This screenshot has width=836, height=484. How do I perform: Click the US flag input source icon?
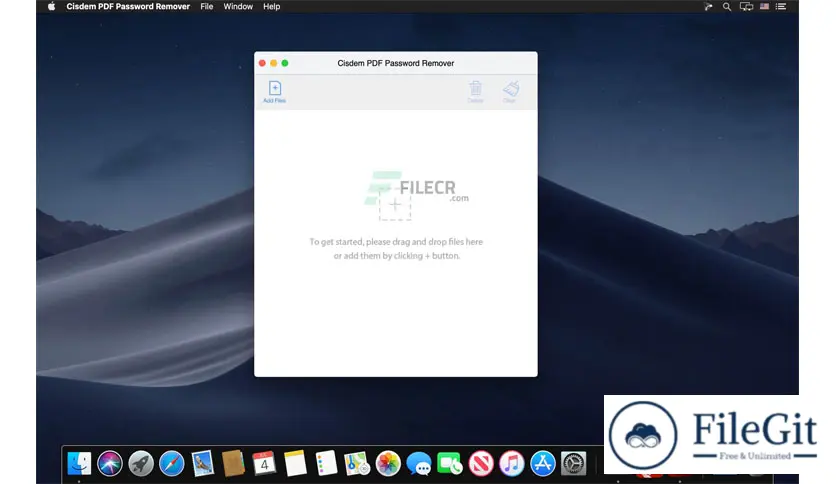coord(765,6)
